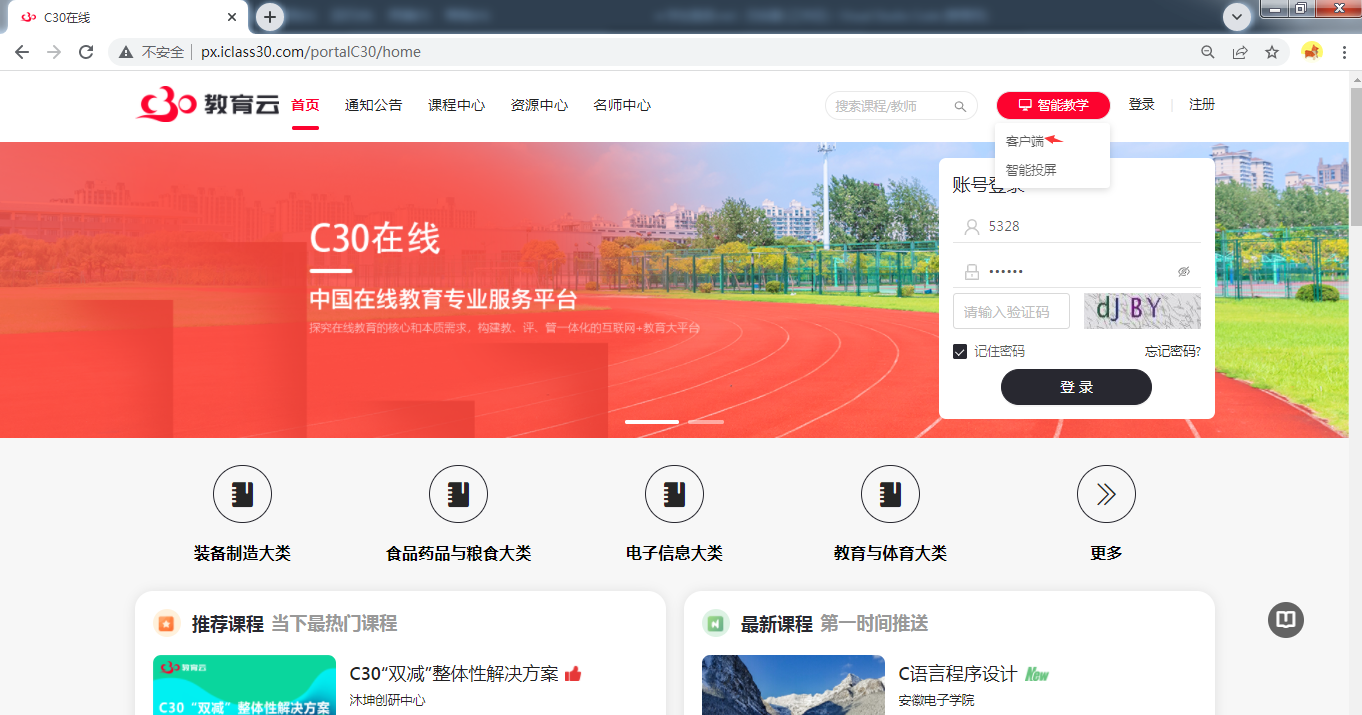Toggle password visibility eye icon
Image resolution: width=1362 pixels, height=715 pixels.
coord(1184,272)
